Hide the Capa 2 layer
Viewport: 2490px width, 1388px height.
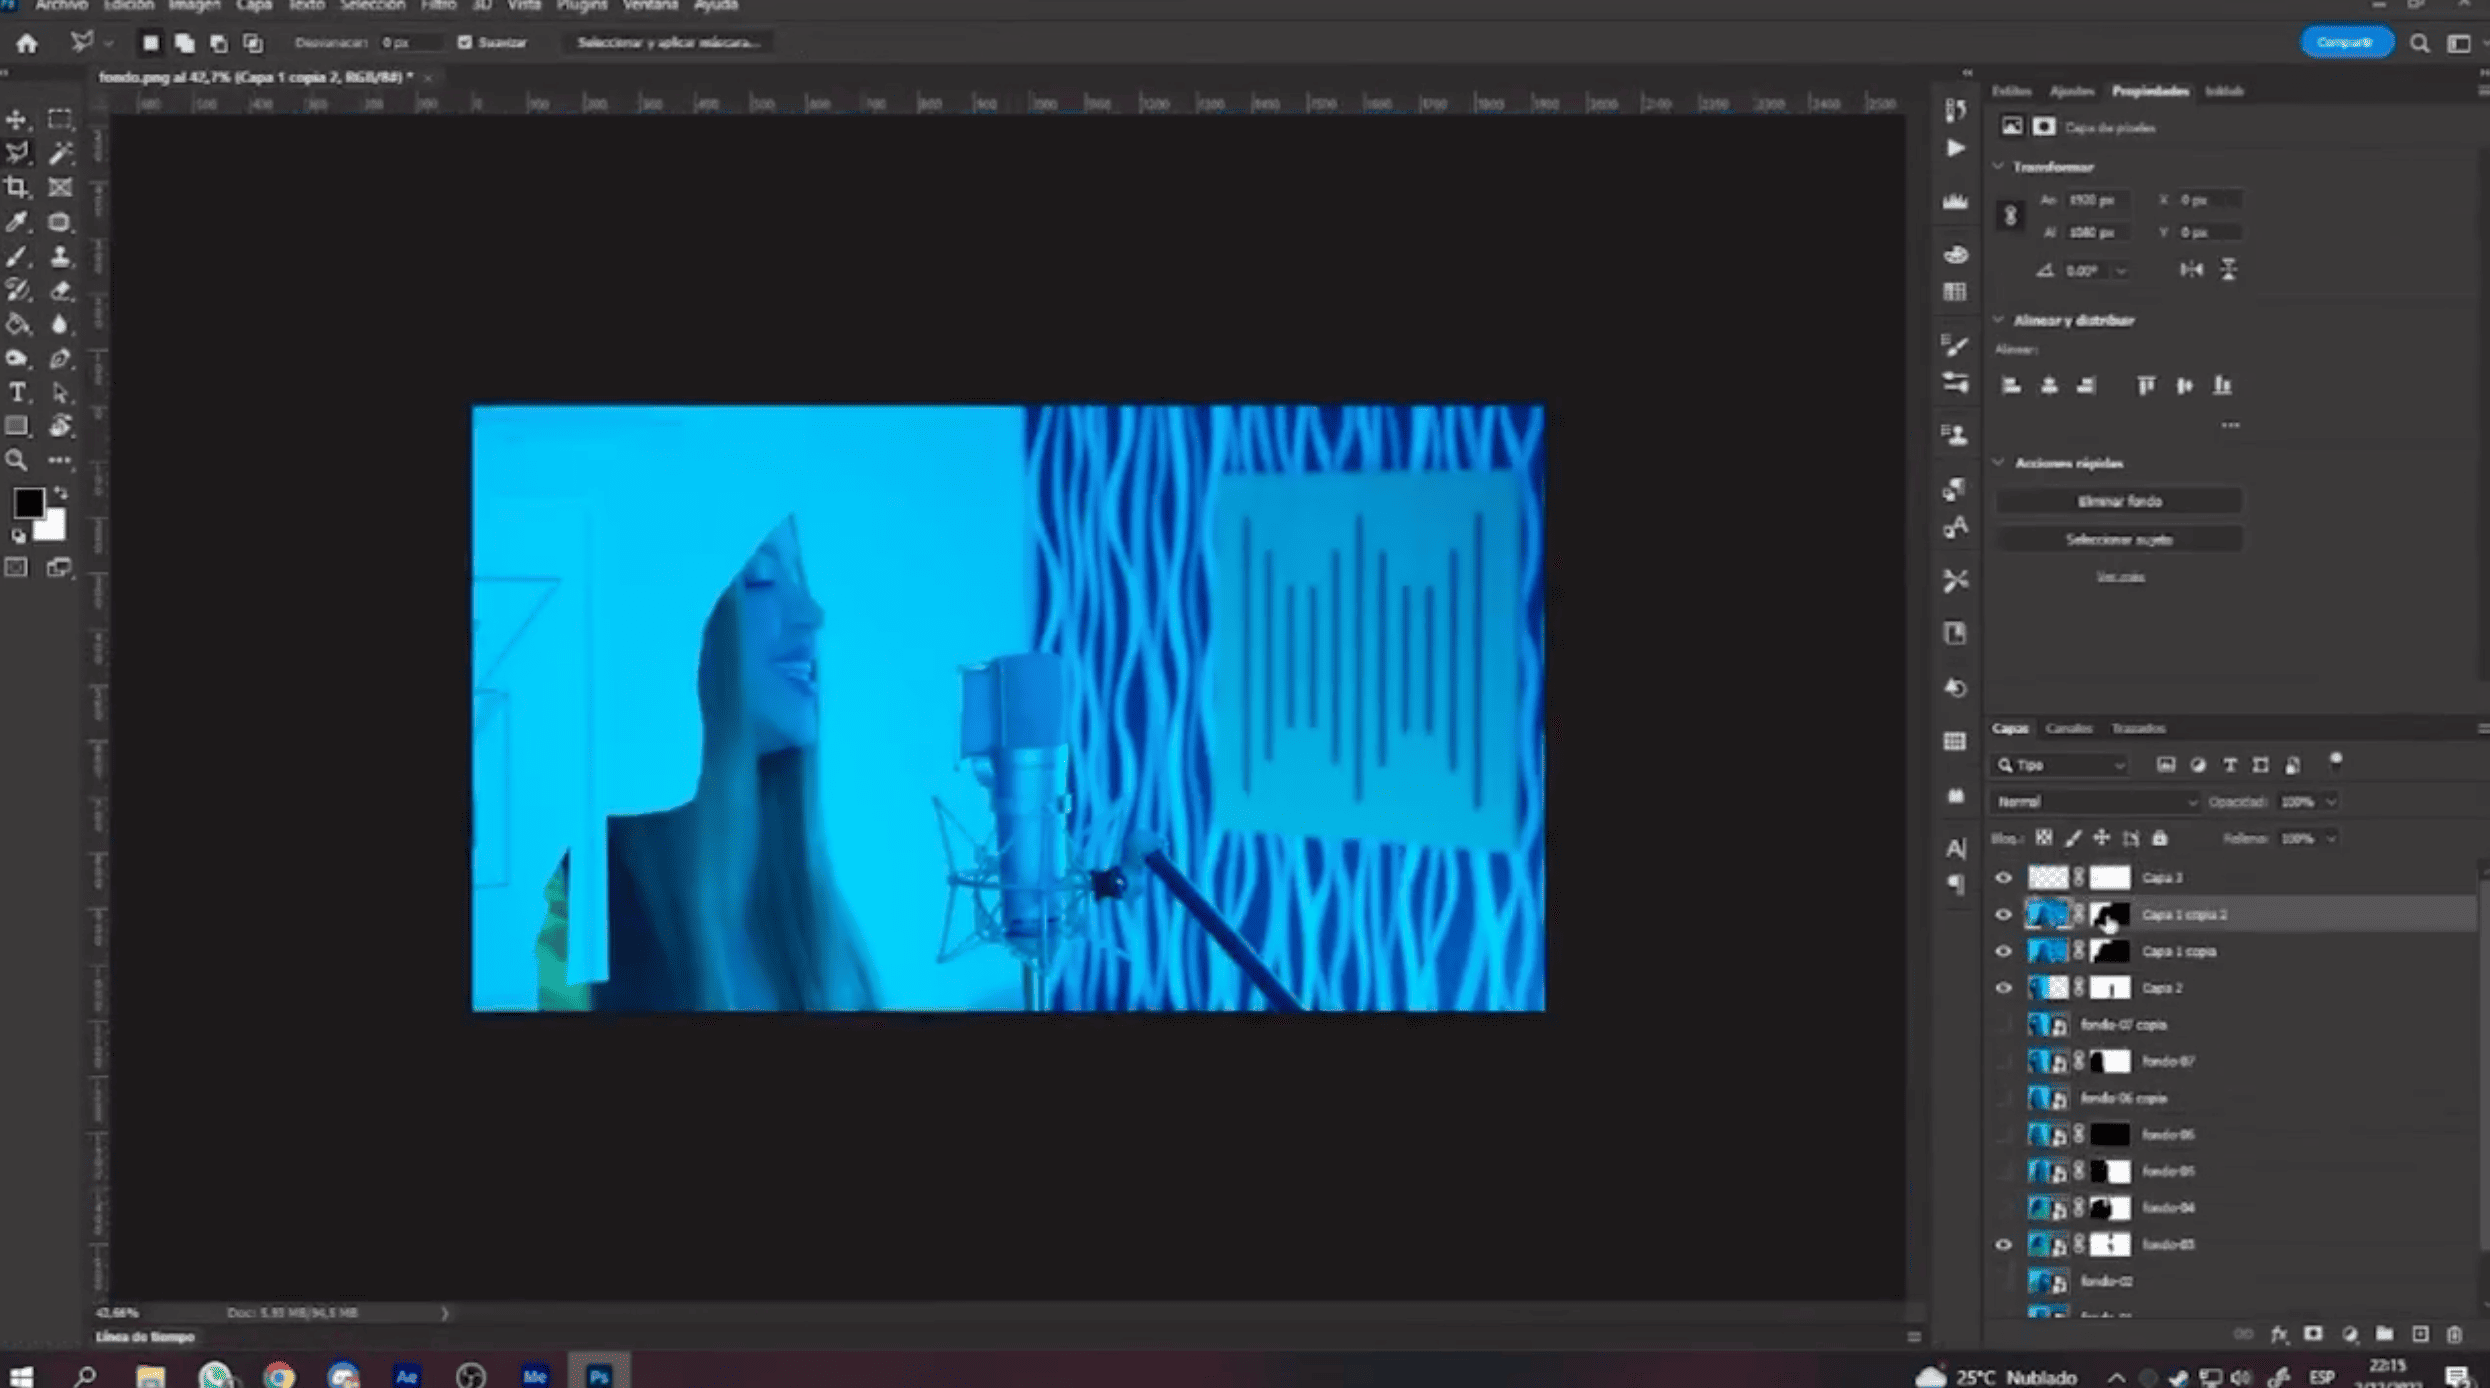click(2003, 988)
